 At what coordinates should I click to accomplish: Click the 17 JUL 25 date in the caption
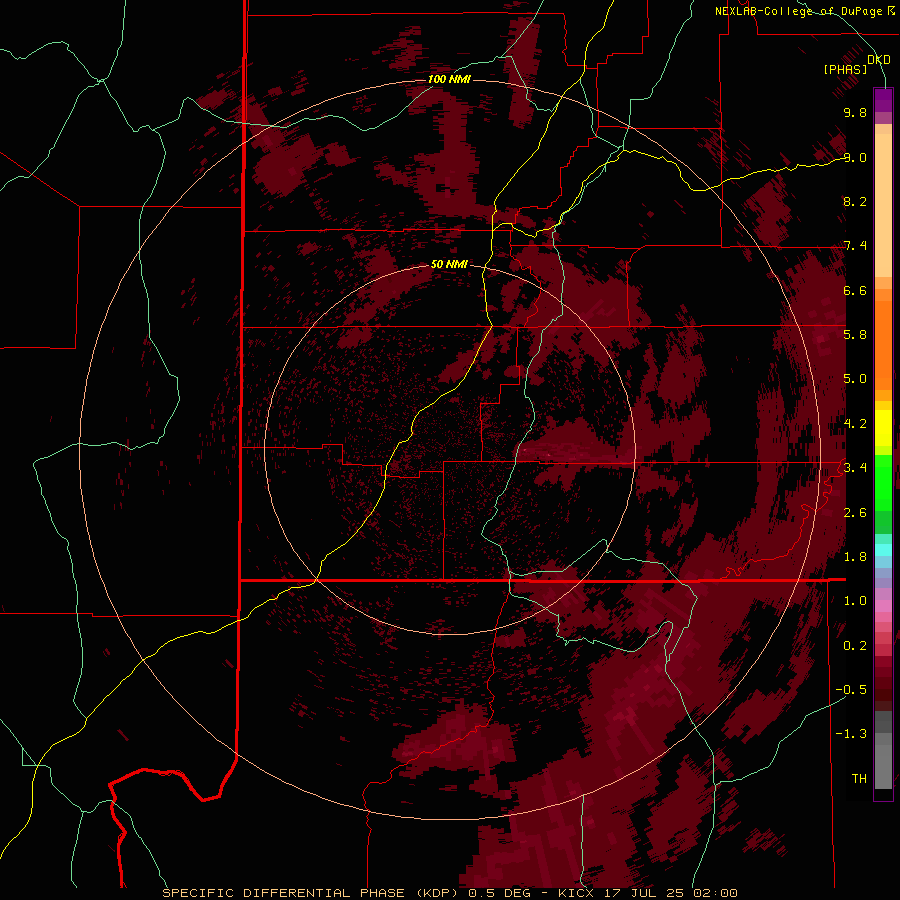pos(645,893)
